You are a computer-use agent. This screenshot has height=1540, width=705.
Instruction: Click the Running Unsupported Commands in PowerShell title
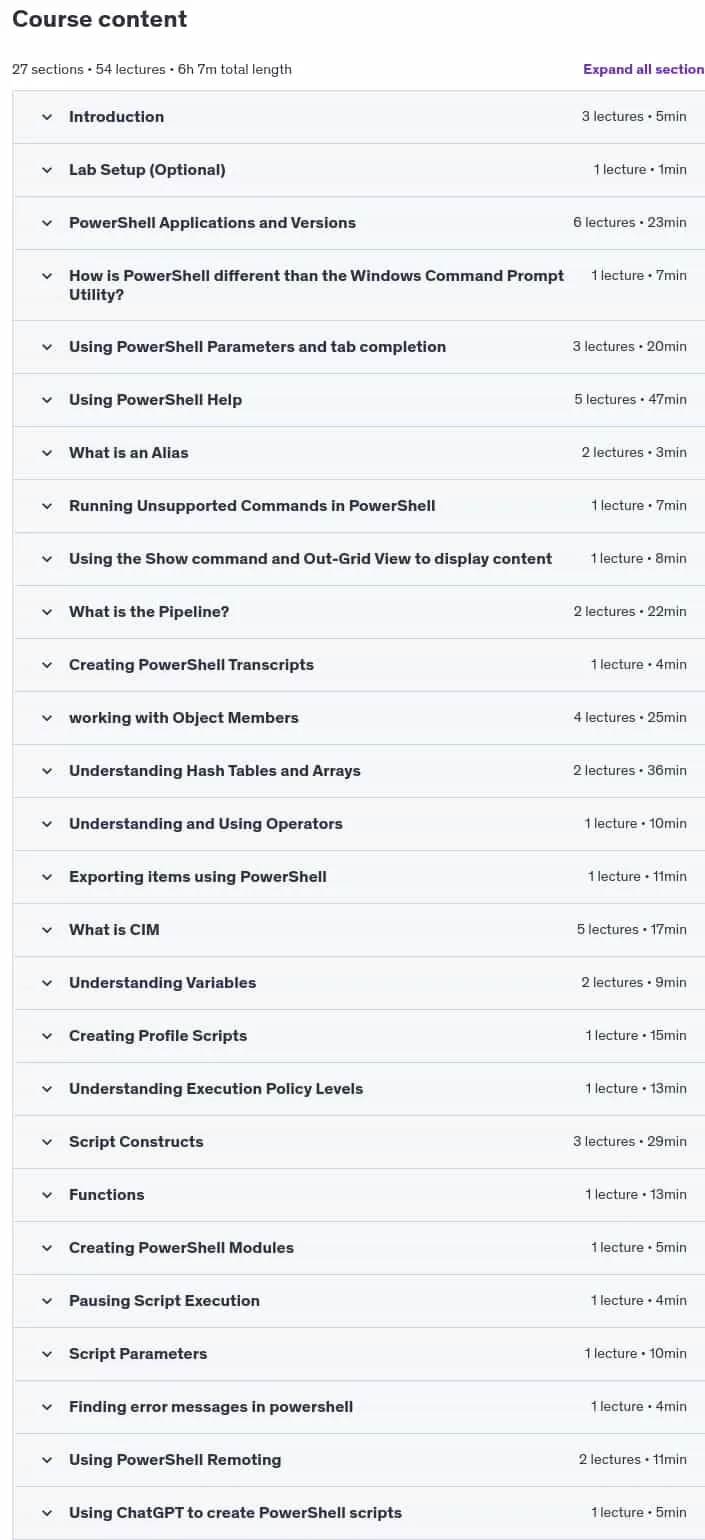tap(252, 506)
